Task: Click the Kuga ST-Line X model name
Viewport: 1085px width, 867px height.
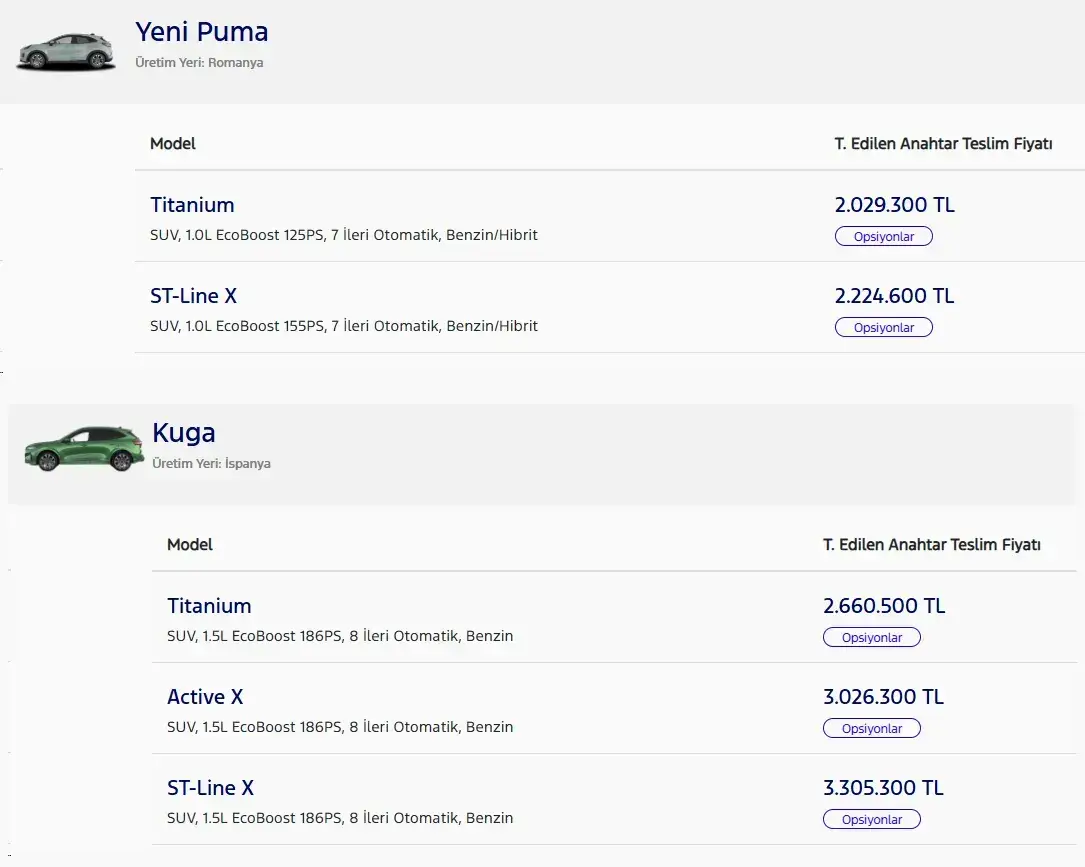Action: (x=210, y=788)
